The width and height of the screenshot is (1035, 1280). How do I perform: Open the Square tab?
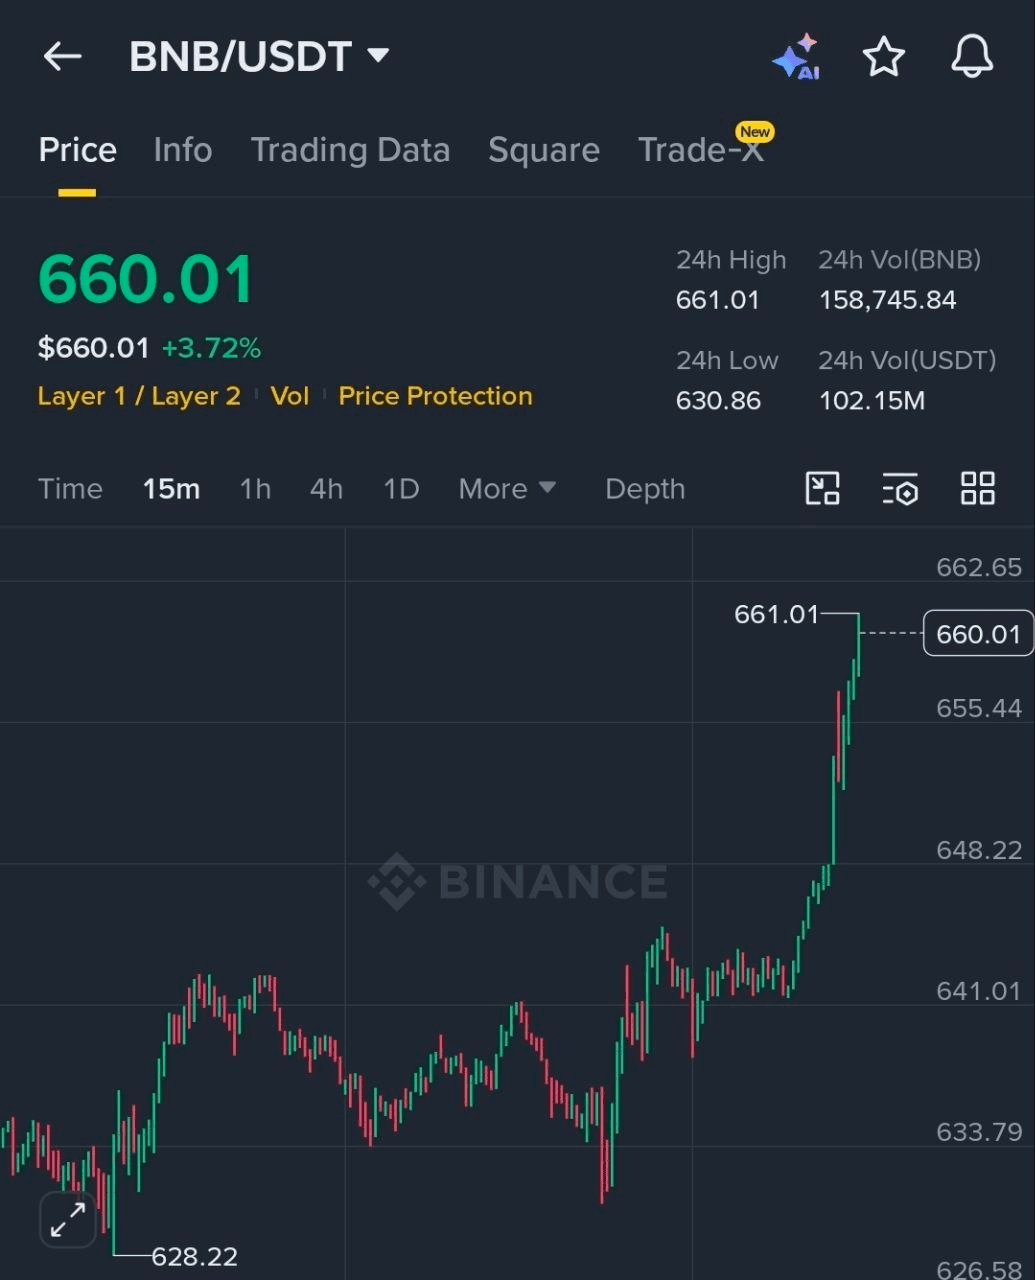click(544, 150)
